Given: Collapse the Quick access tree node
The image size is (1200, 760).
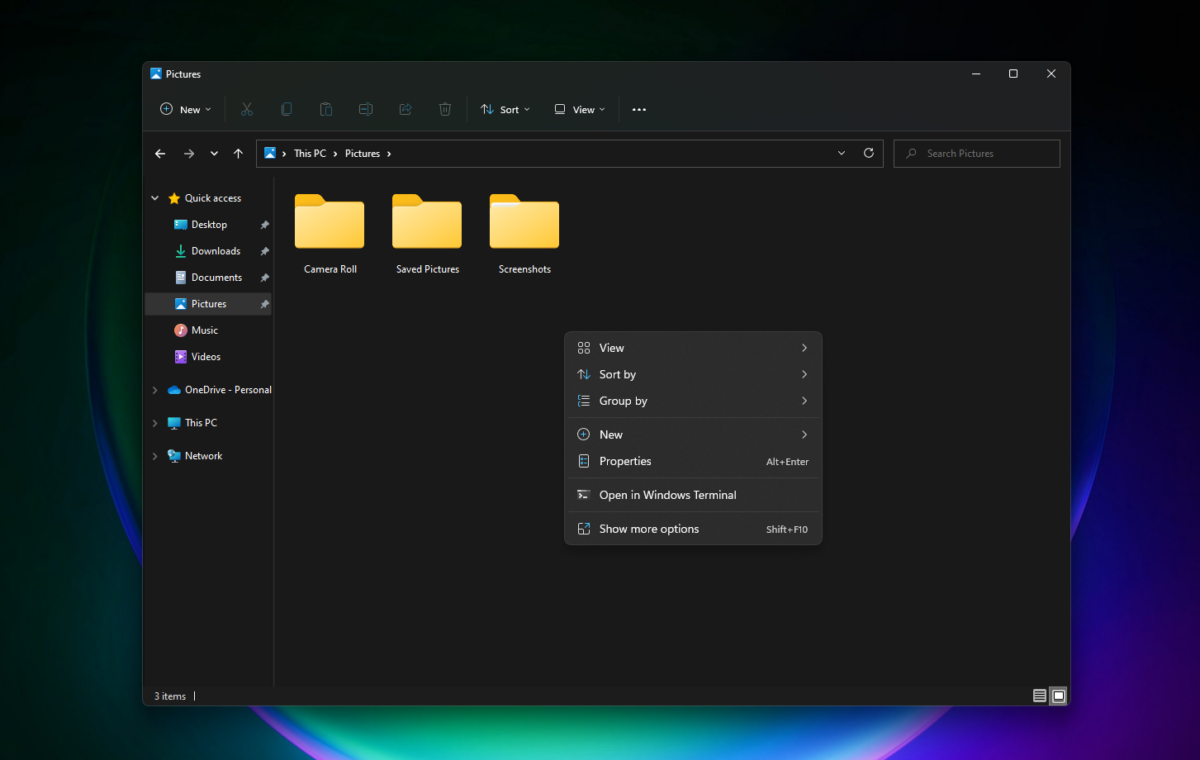Looking at the screenshot, I should pyautogui.click(x=155, y=198).
